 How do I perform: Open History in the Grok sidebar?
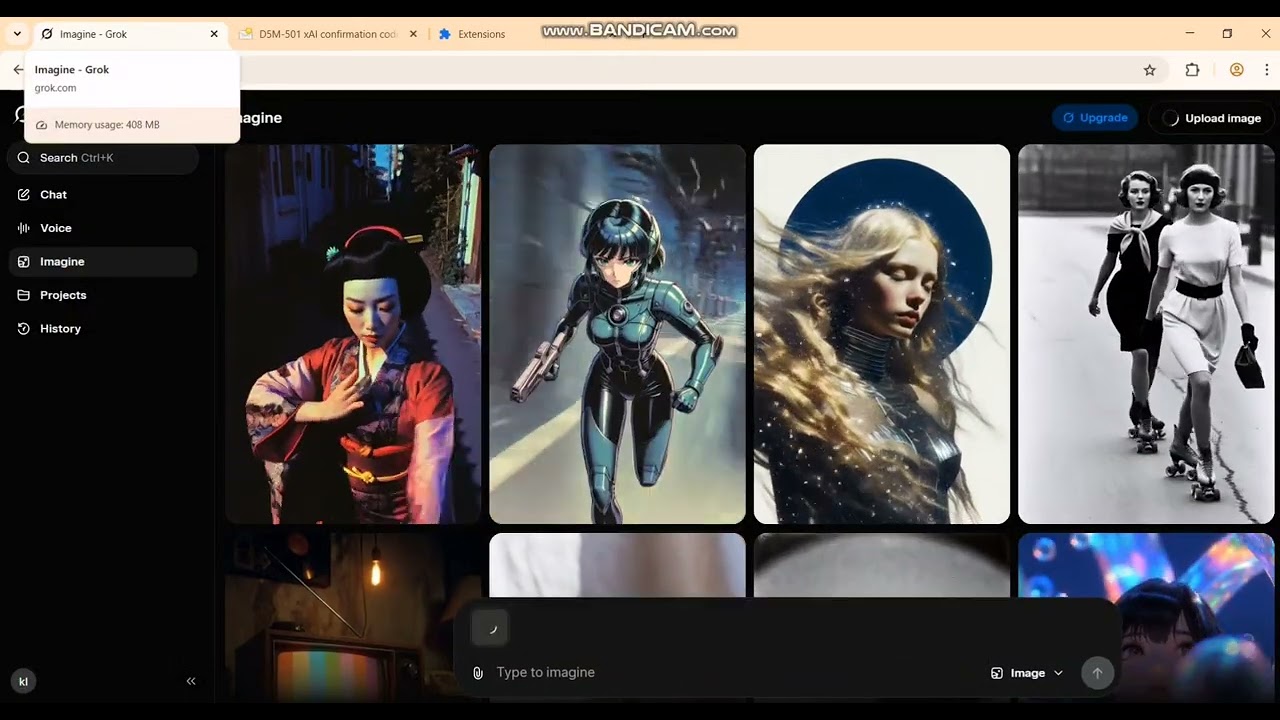[x=104, y=329]
